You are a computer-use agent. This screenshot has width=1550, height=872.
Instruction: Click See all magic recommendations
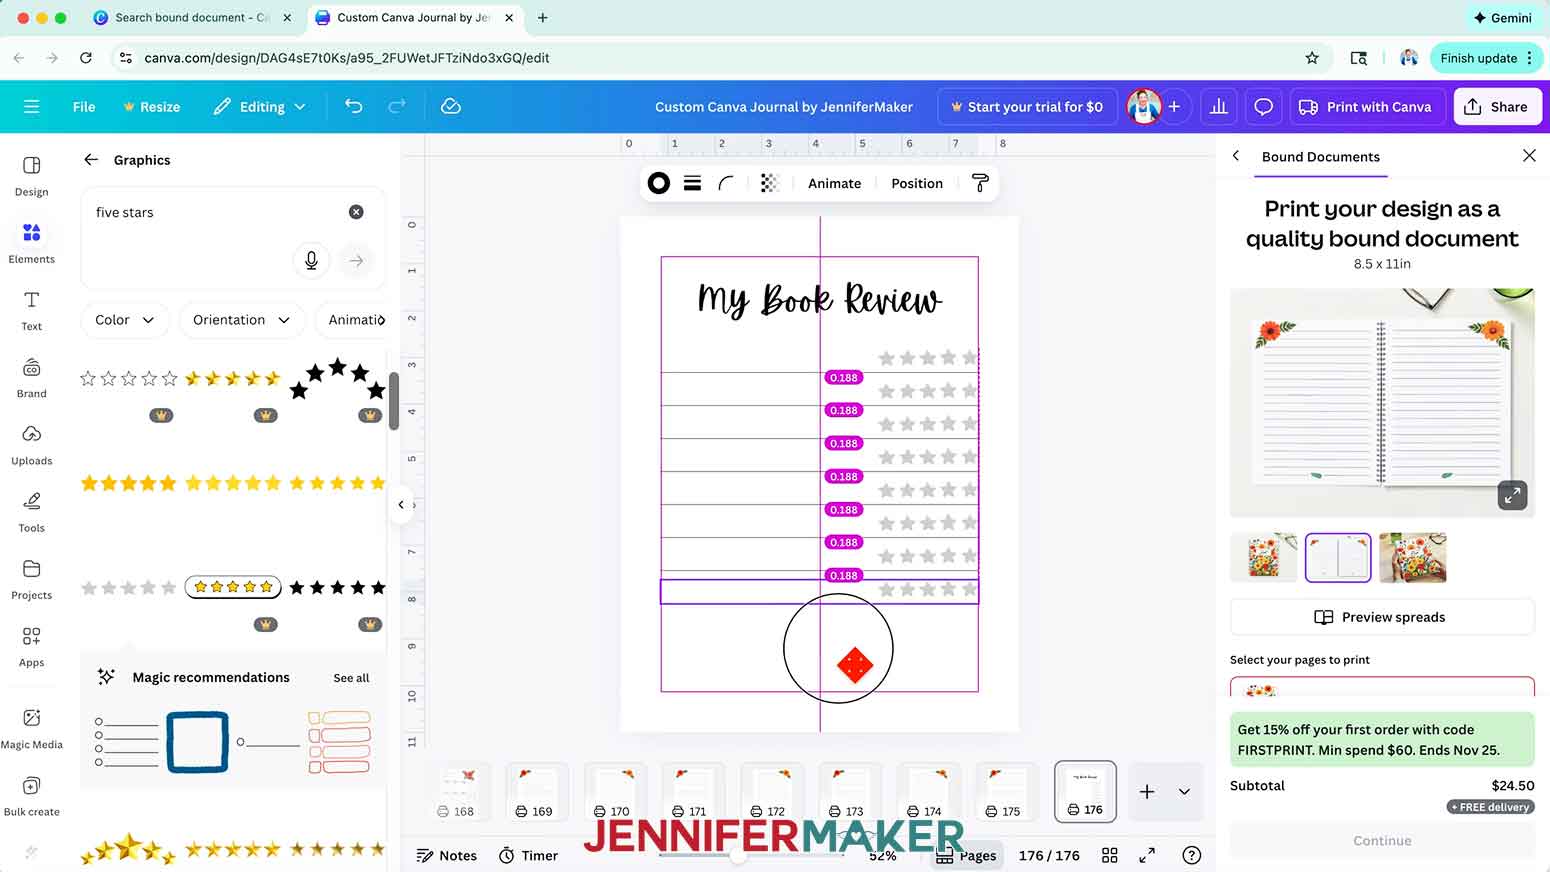coord(351,678)
